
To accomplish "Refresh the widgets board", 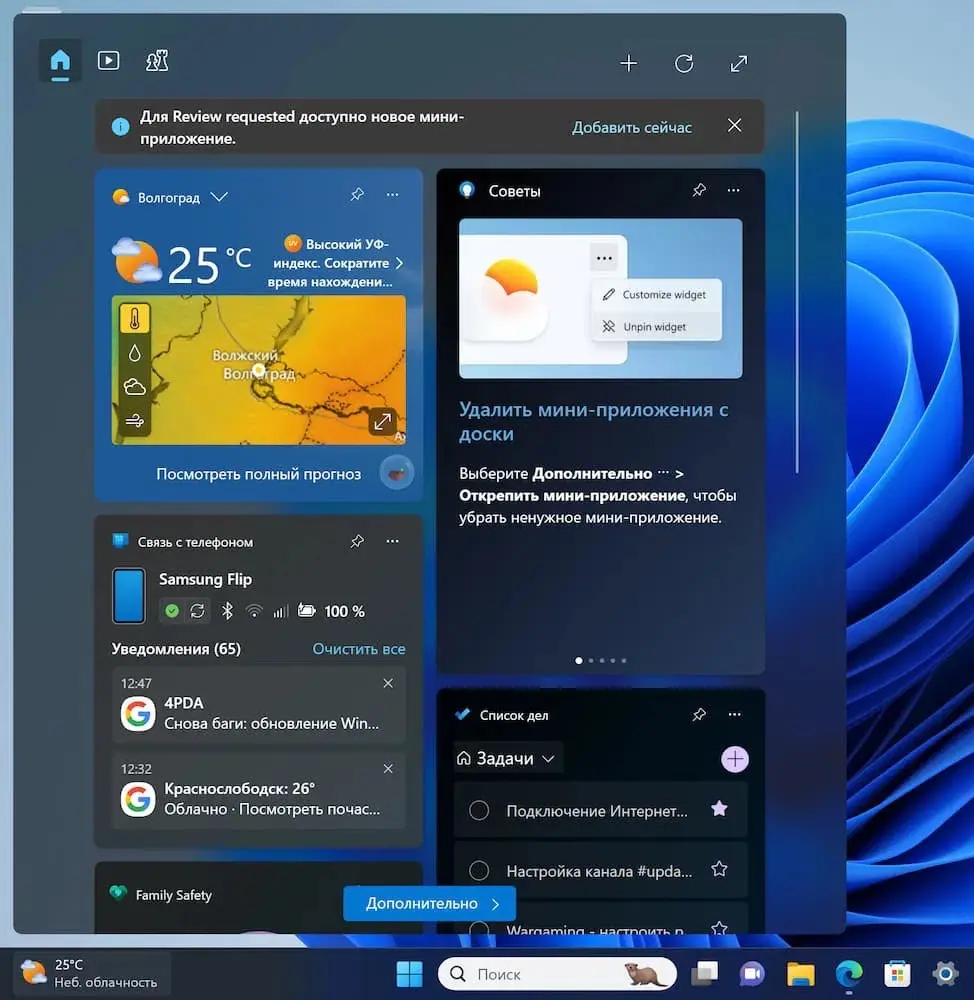I will (x=684, y=64).
